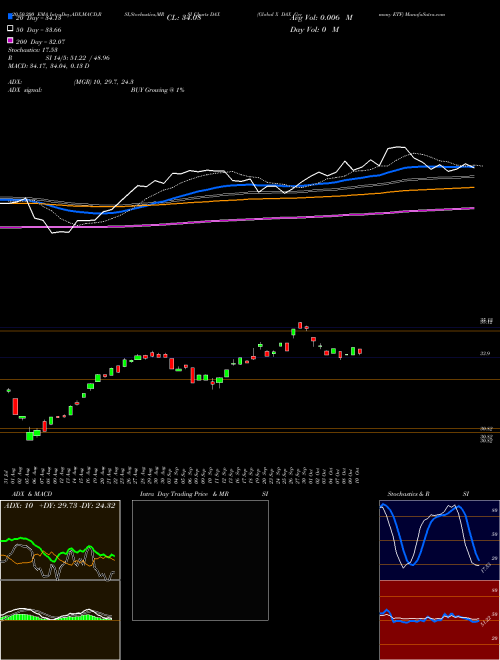Click the last candlestick on the chart

point(360,351)
